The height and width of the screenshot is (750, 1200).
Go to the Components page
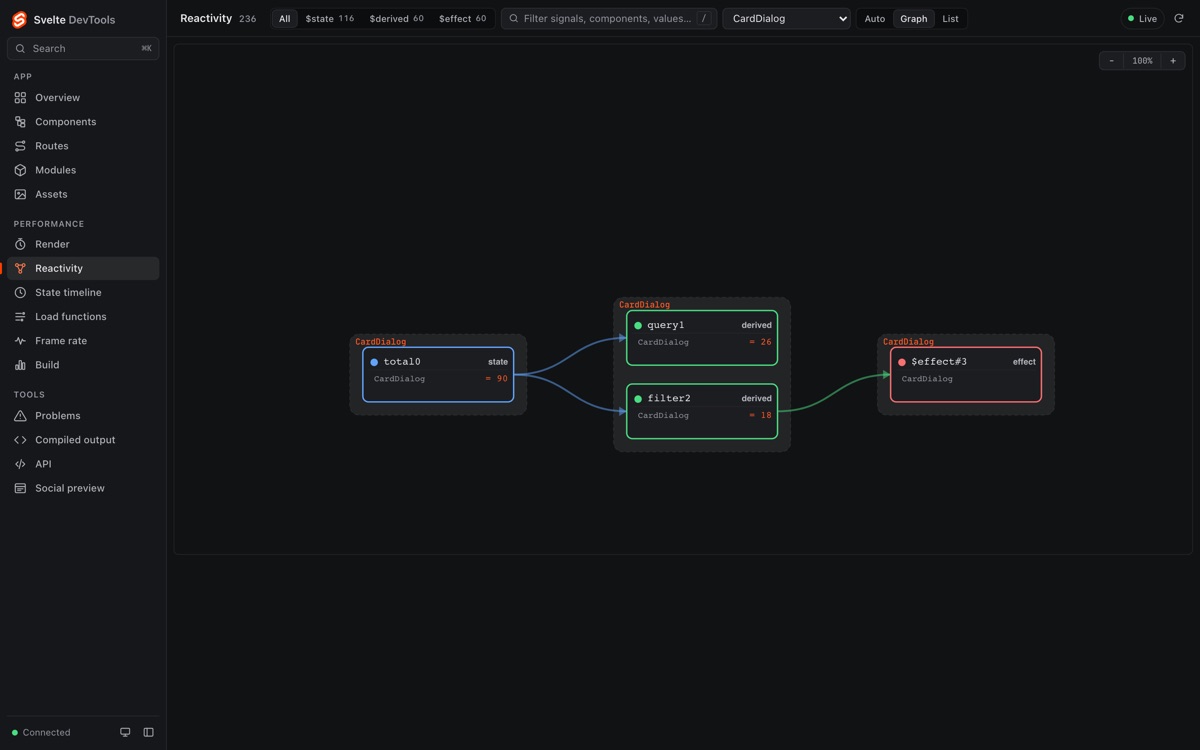(83, 122)
